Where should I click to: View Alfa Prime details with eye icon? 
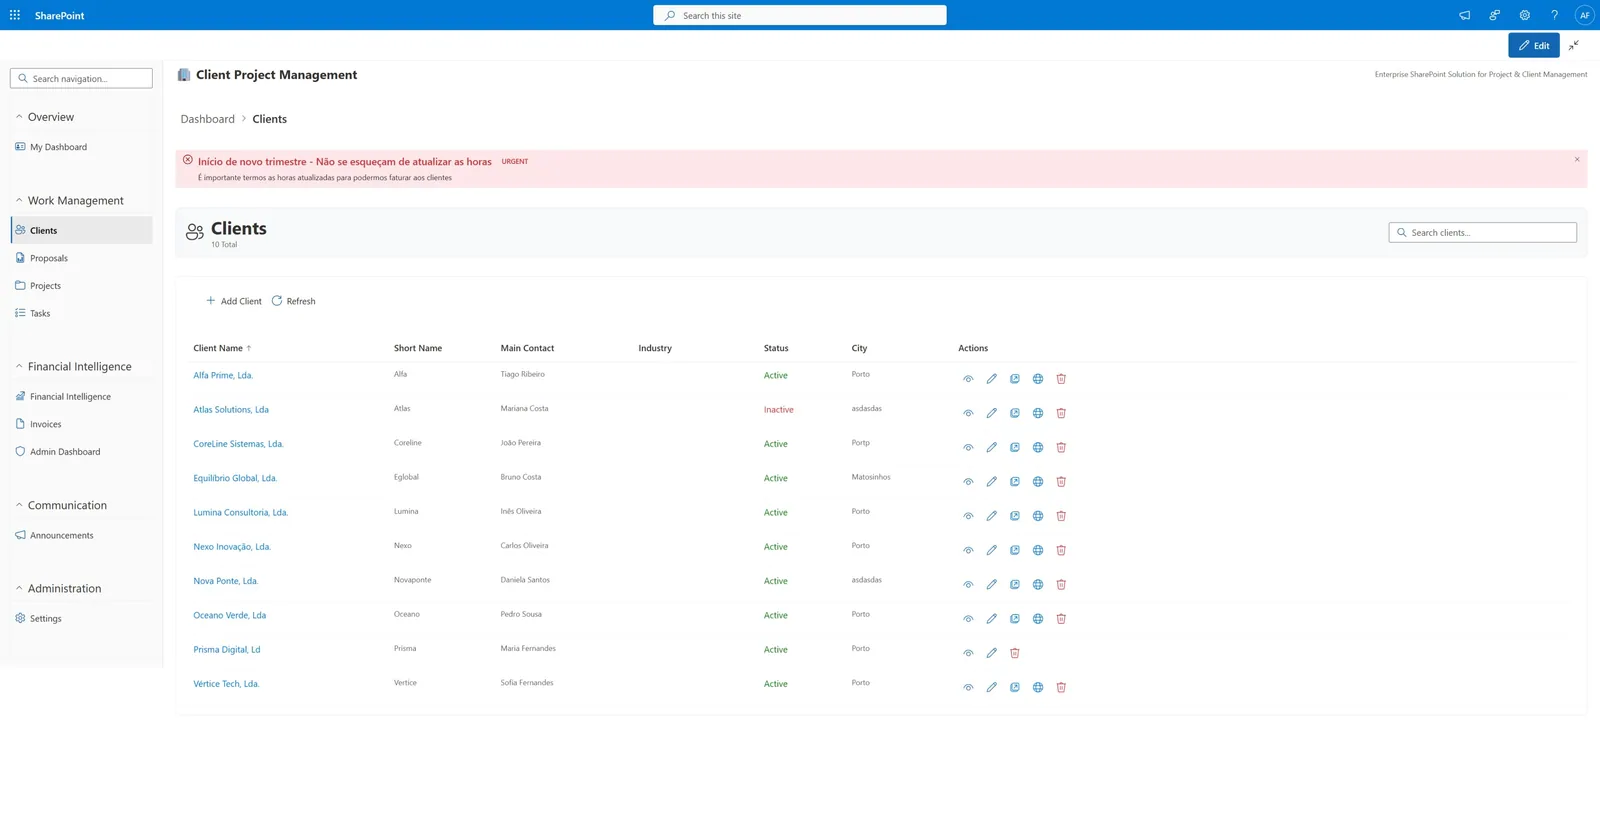pos(968,379)
